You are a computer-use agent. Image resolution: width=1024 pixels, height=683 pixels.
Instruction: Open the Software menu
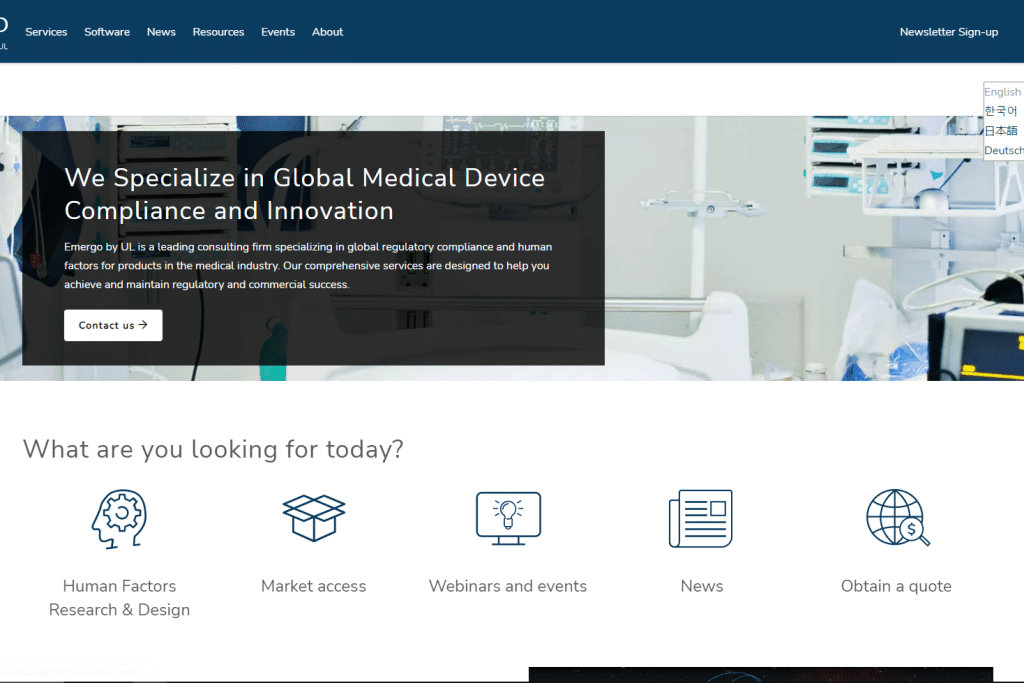click(107, 32)
